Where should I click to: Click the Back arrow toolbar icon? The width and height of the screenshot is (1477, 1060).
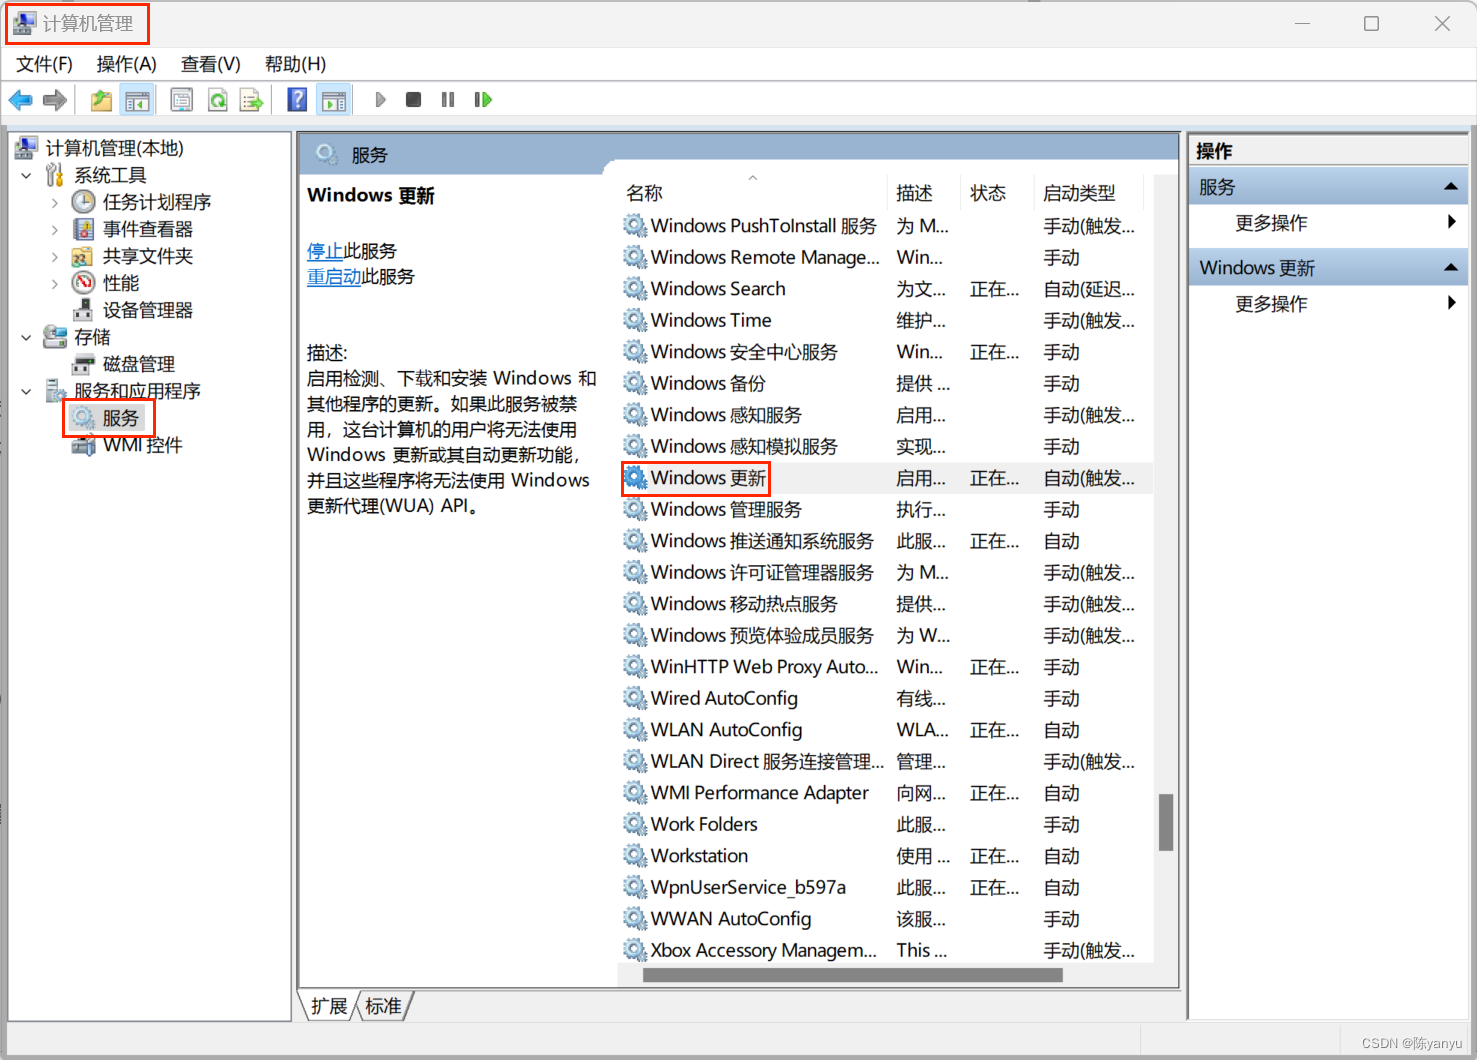pyautogui.click(x=21, y=100)
